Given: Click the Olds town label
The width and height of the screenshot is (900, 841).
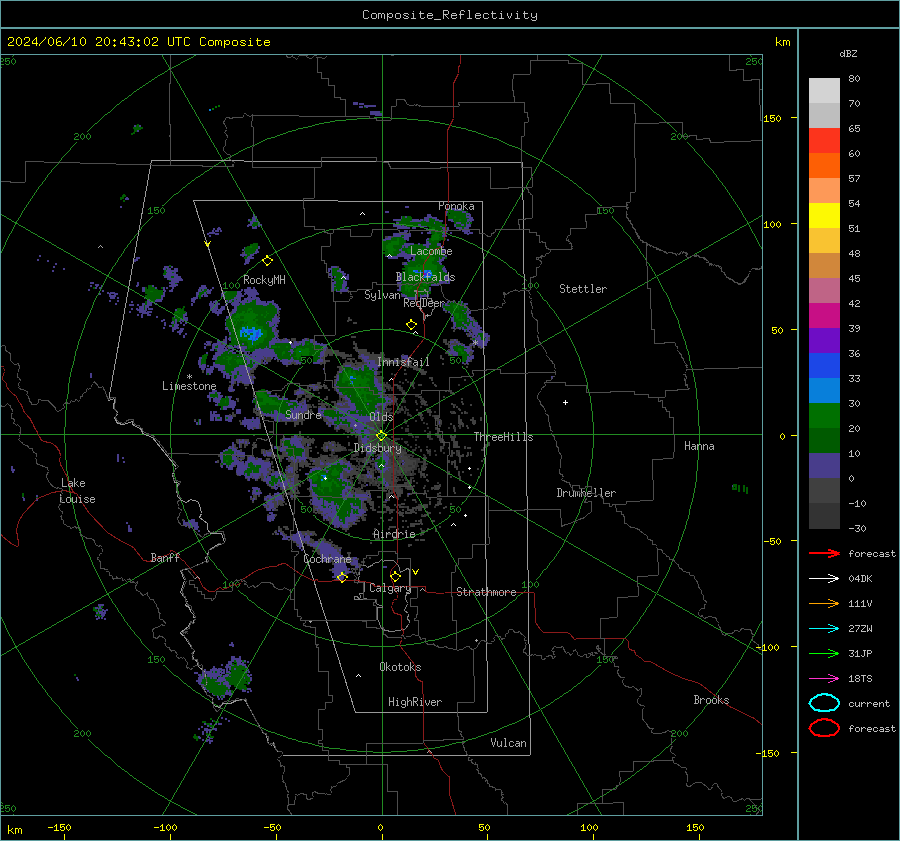Looking at the screenshot, I should coord(381,417).
